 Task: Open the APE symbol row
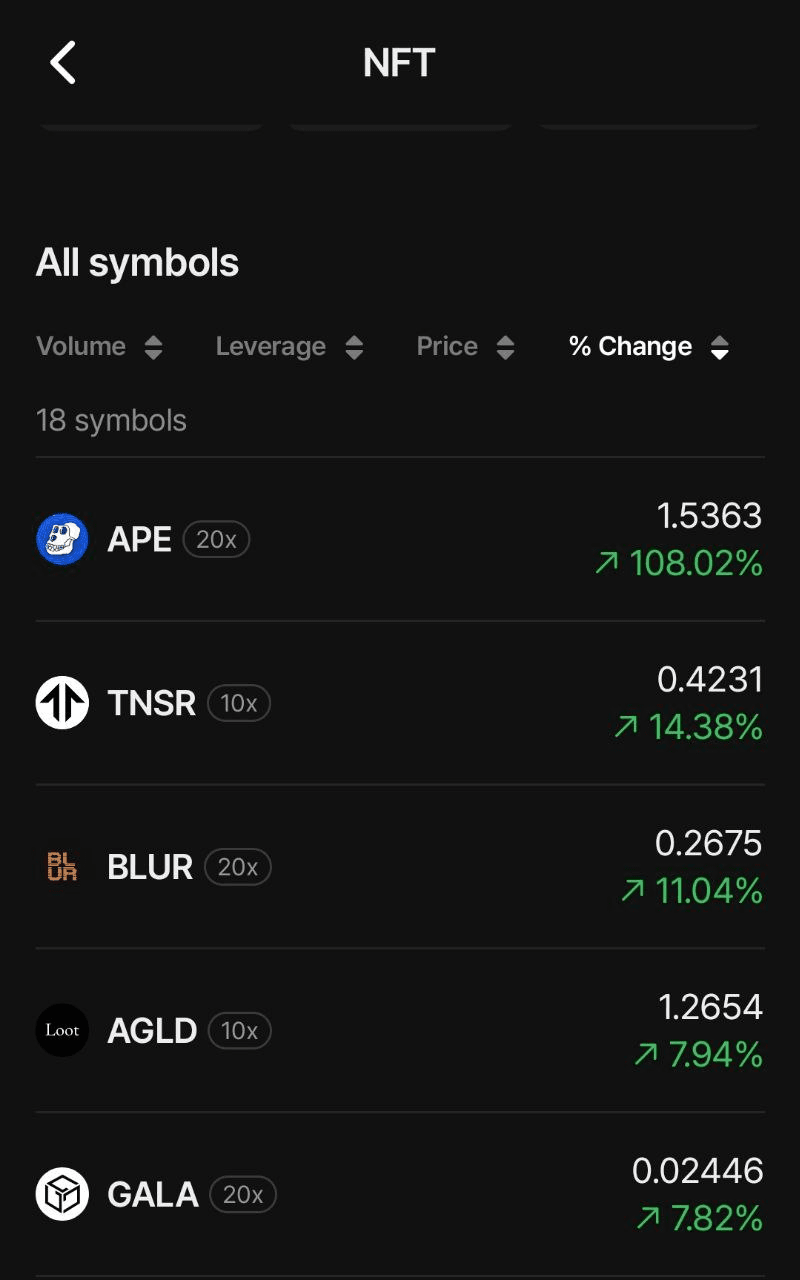400,540
